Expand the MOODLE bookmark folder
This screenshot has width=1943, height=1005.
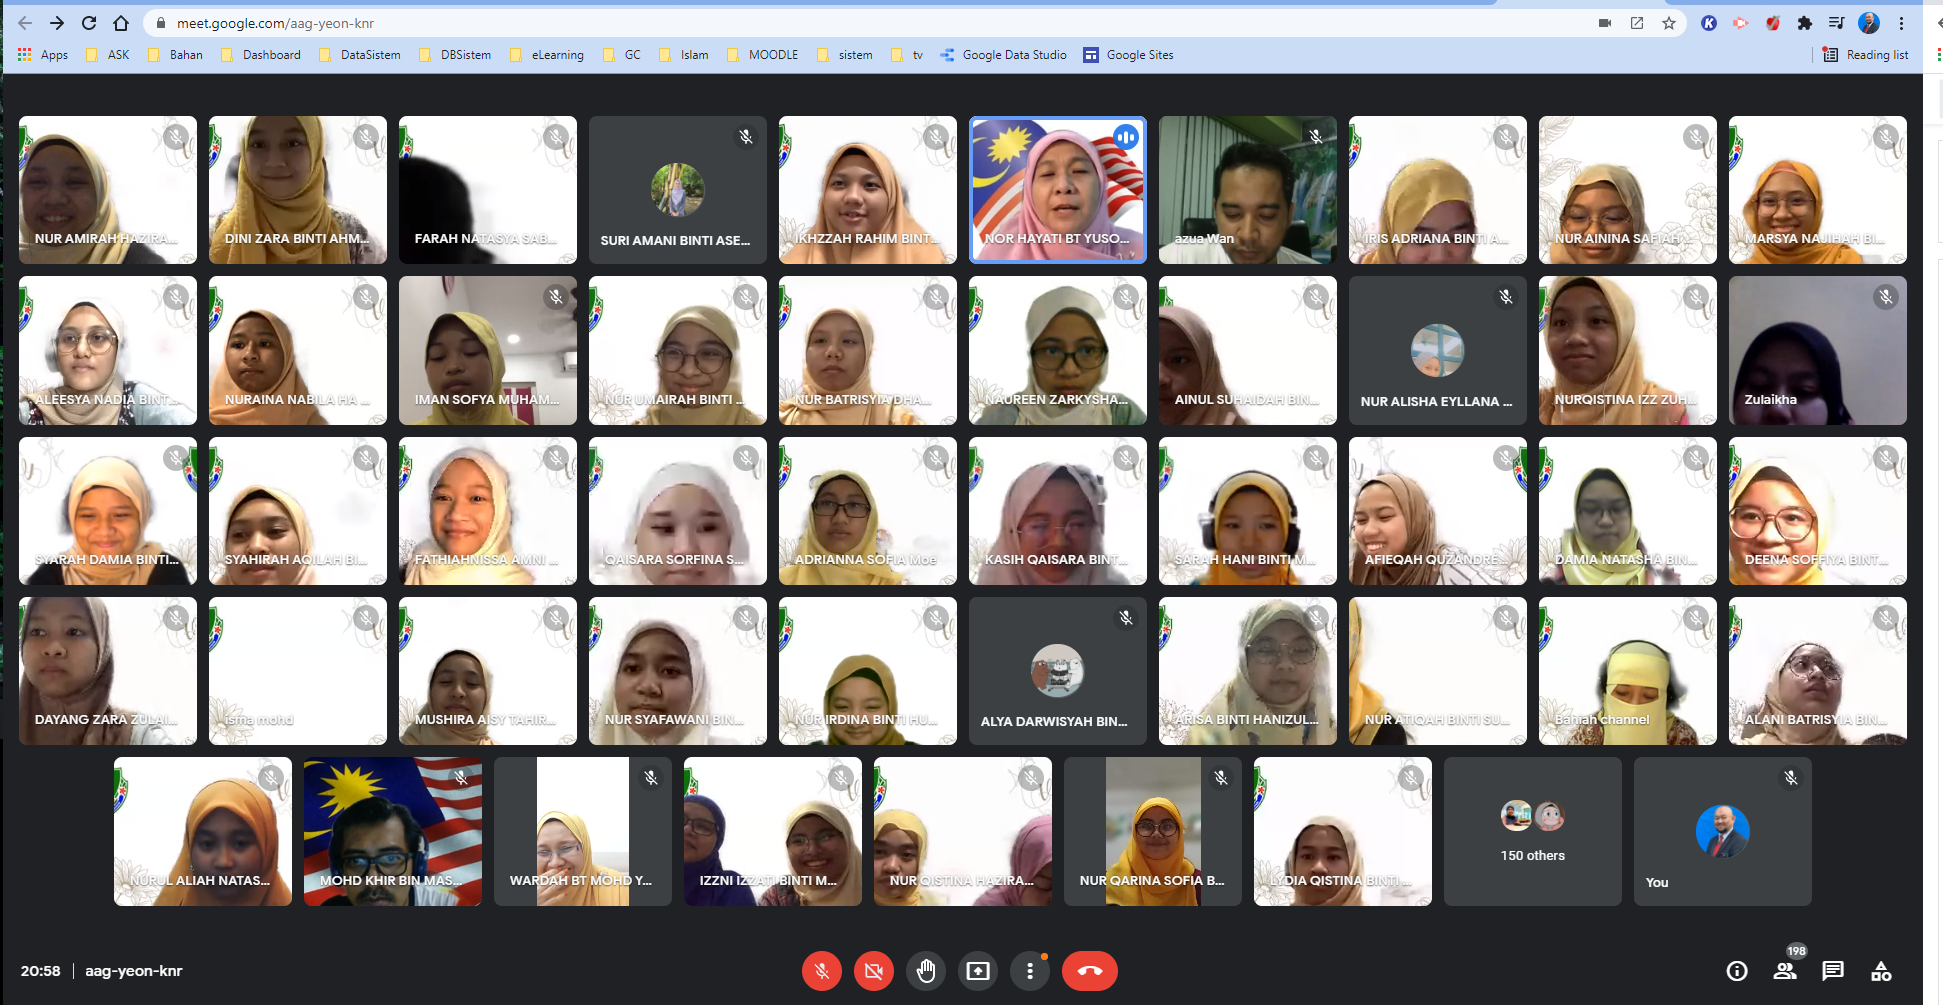[x=763, y=55]
